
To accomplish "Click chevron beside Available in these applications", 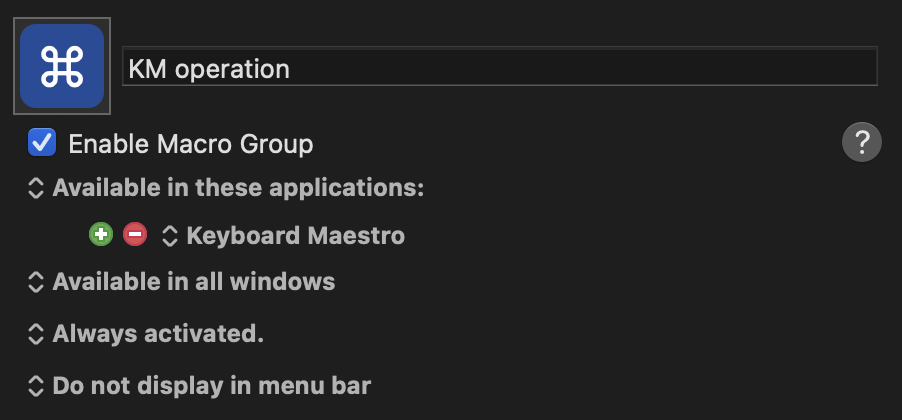I will click(x=36, y=188).
